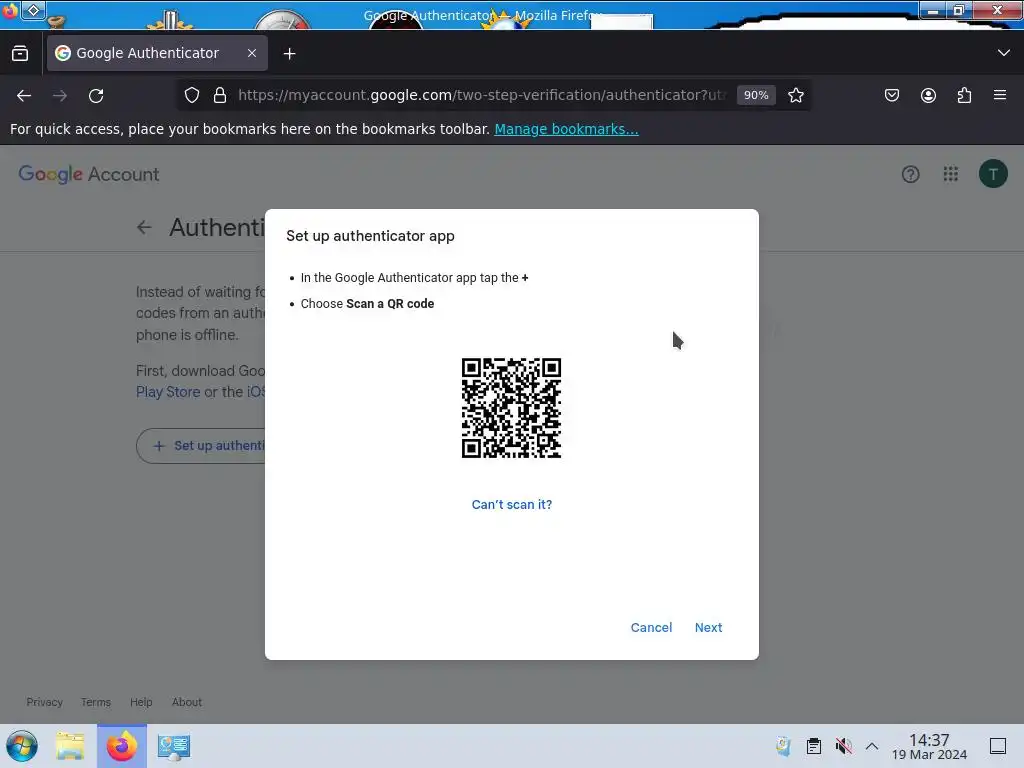The image size is (1024, 768).
Task: Open the tracking protection shield icon
Action: 191,95
